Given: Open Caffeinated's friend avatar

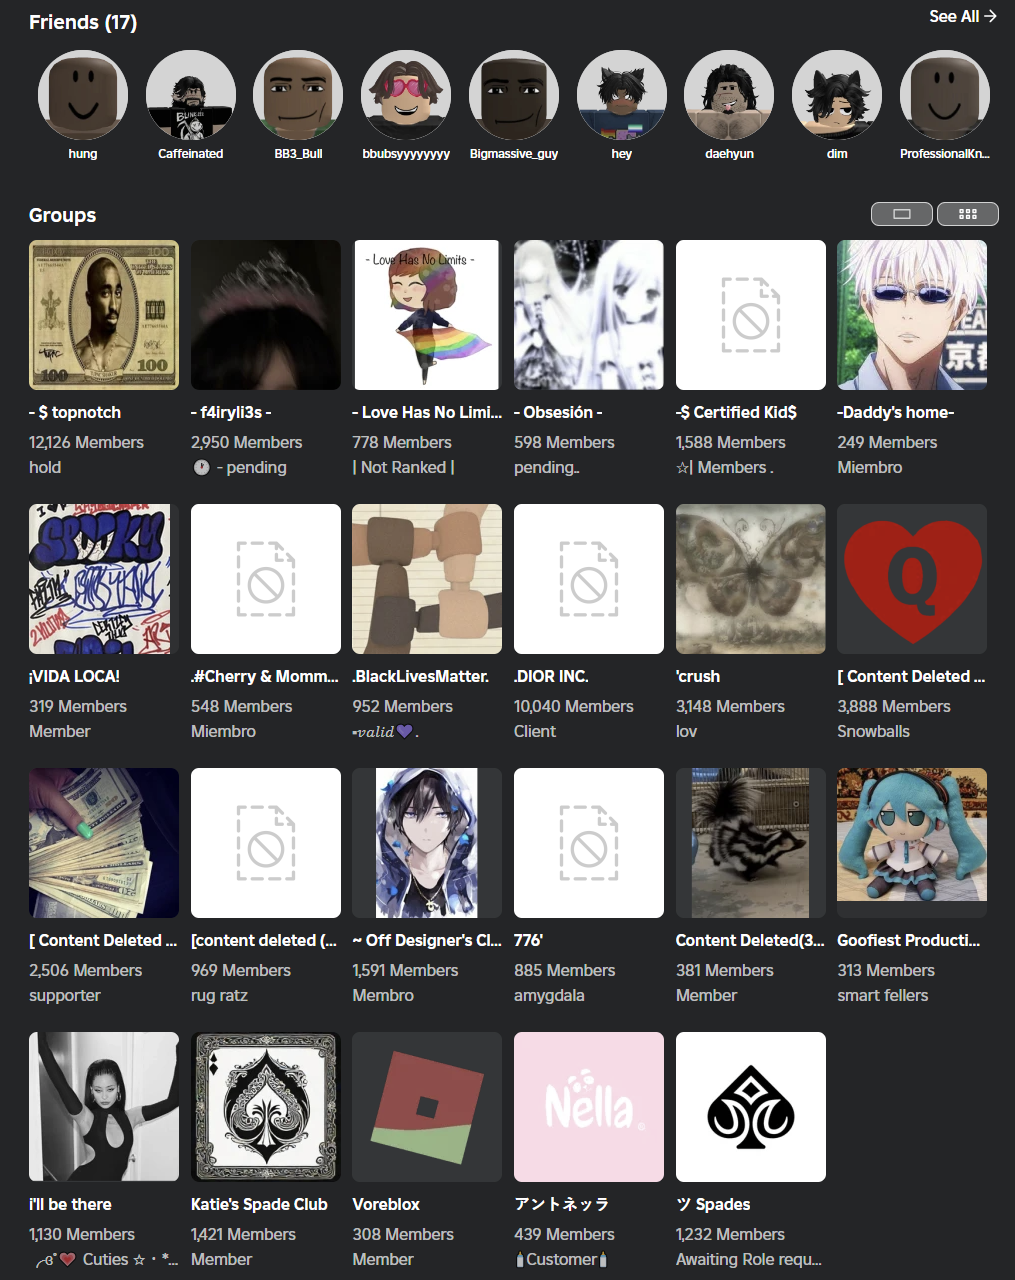Looking at the screenshot, I should [x=191, y=96].
